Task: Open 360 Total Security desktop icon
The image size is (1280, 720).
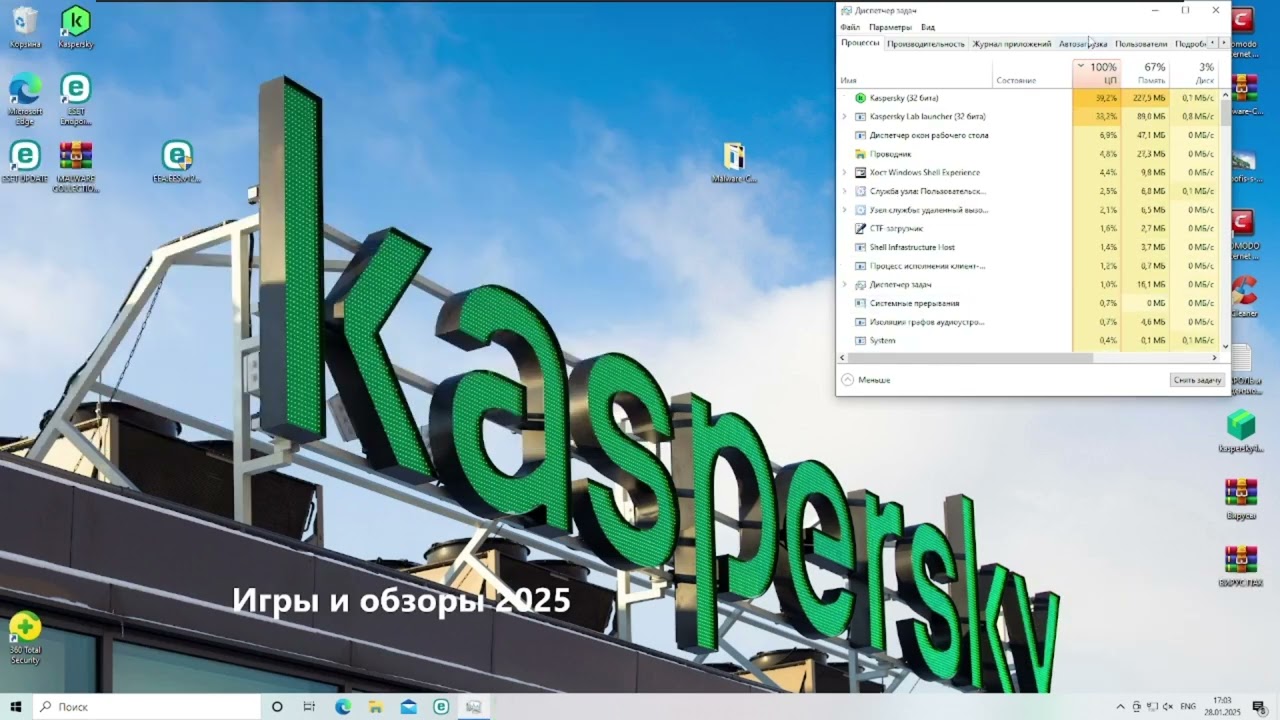Action: pyautogui.click(x=25, y=638)
